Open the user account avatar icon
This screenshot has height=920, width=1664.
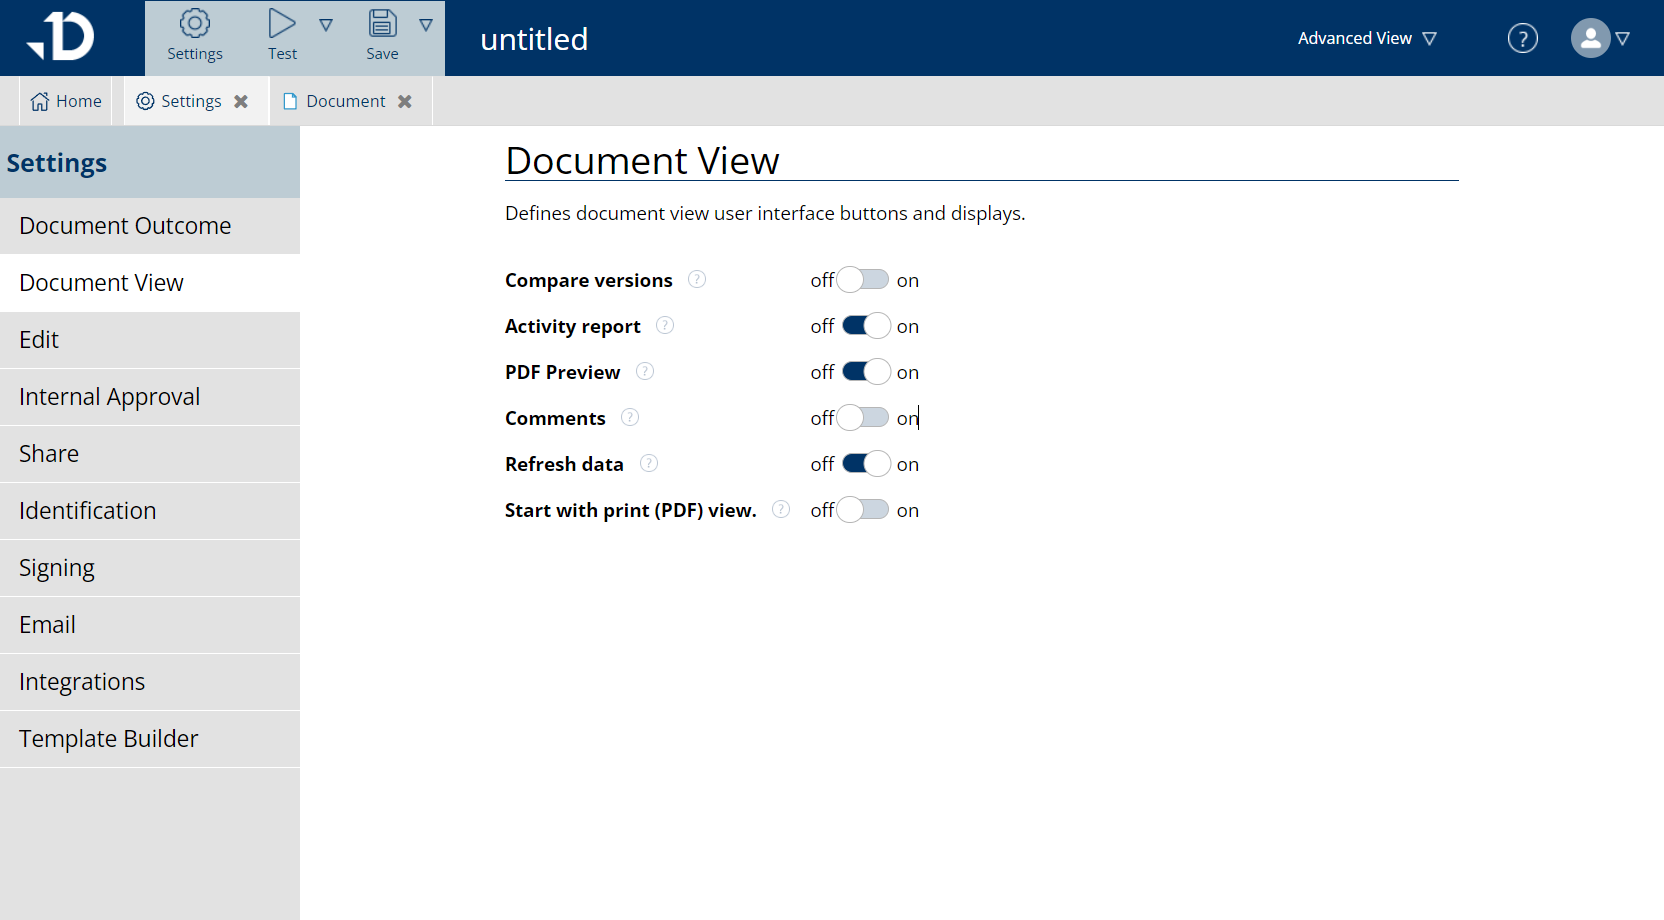tap(1589, 38)
